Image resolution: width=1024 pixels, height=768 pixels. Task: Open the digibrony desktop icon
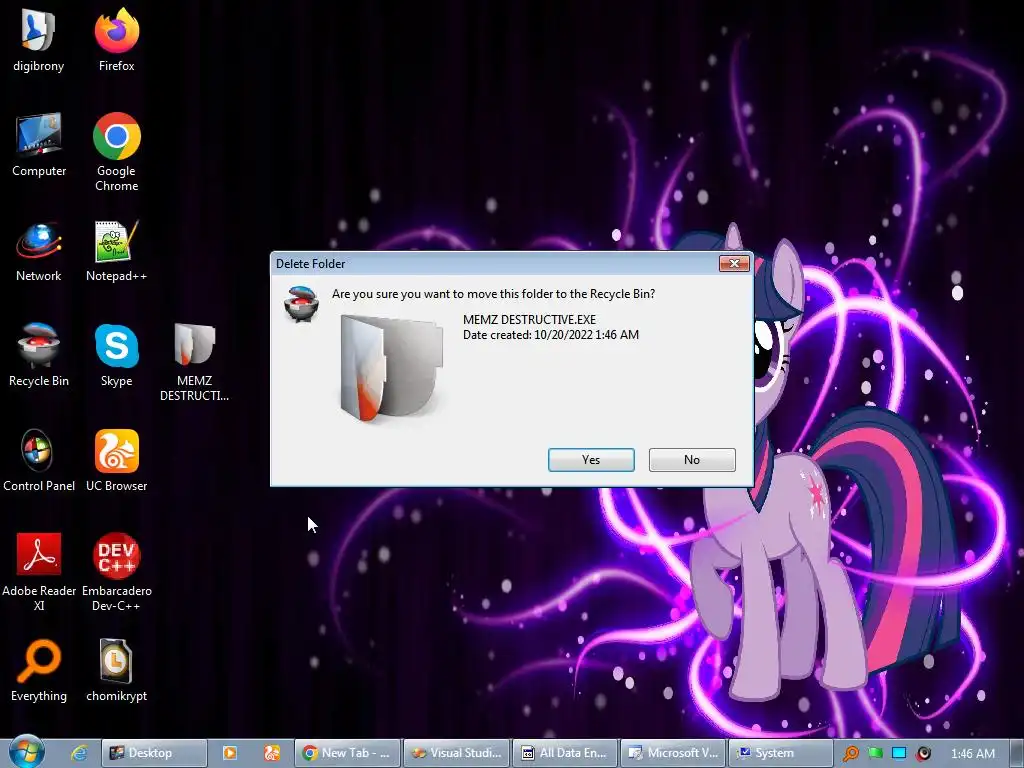point(39,40)
